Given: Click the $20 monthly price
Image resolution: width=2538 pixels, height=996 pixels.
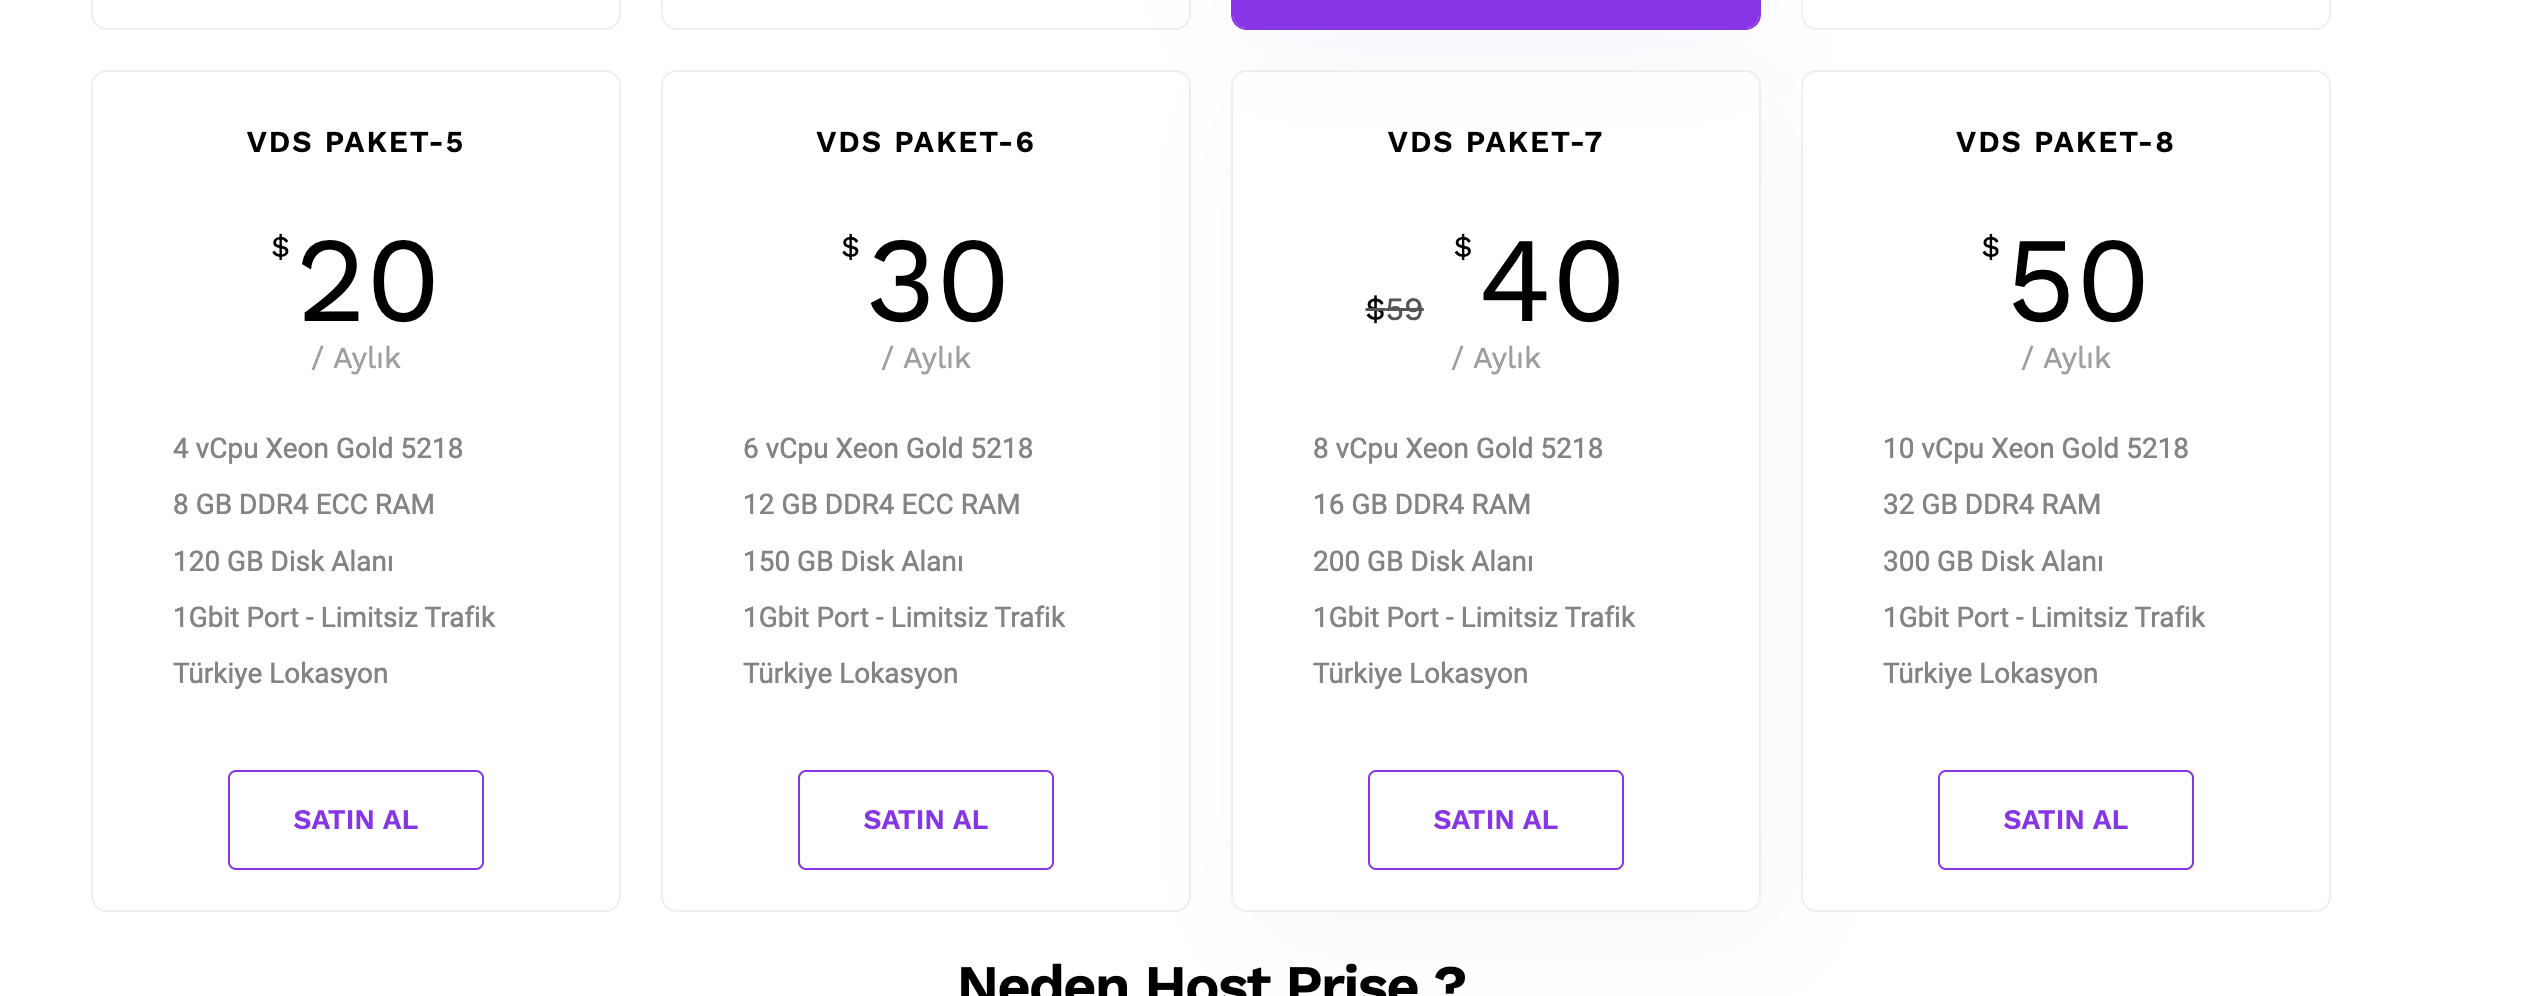Looking at the screenshot, I should pyautogui.click(x=355, y=281).
